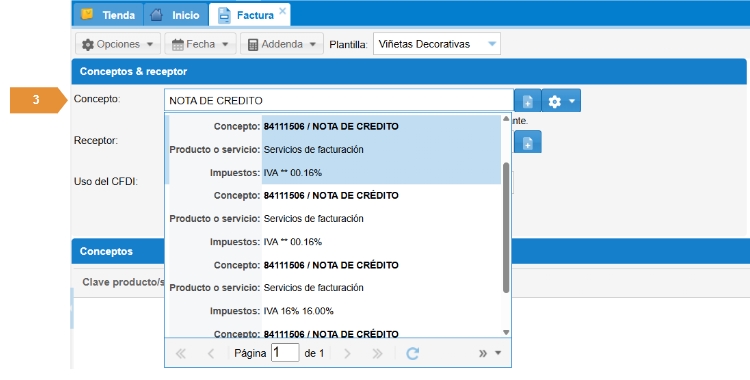
Task: Go to first page in pager
Action: click(180, 353)
